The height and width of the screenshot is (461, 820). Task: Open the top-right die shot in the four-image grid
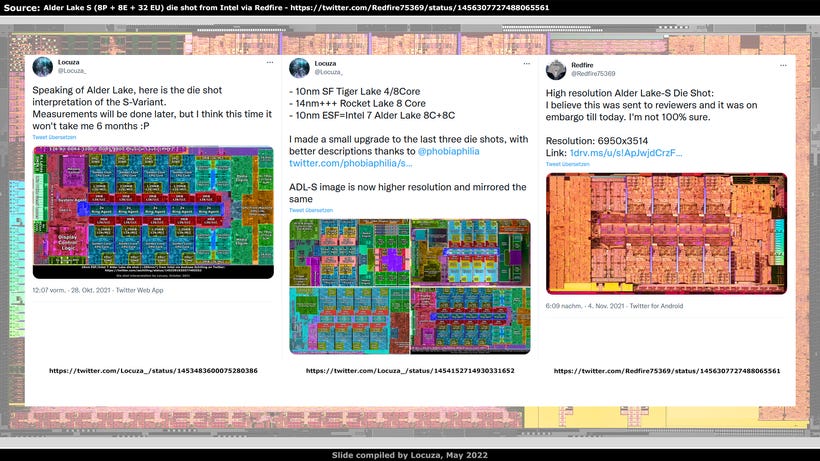pyautogui.click(x=471, y=252)
